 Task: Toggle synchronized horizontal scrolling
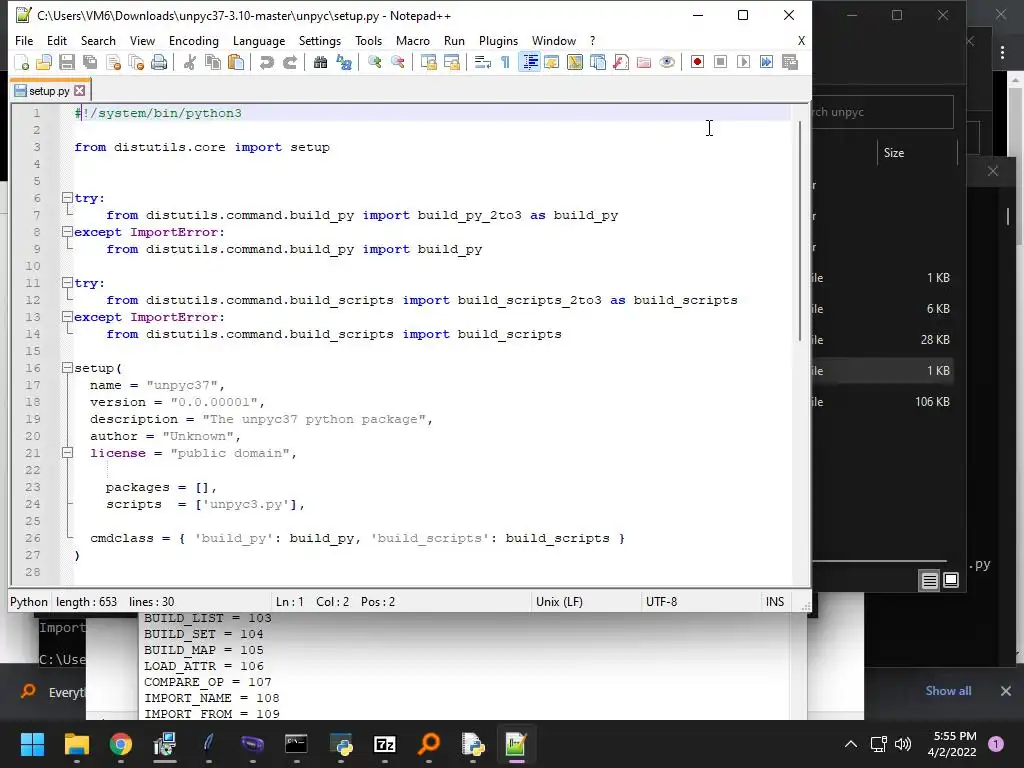click(x=451, y=62)
